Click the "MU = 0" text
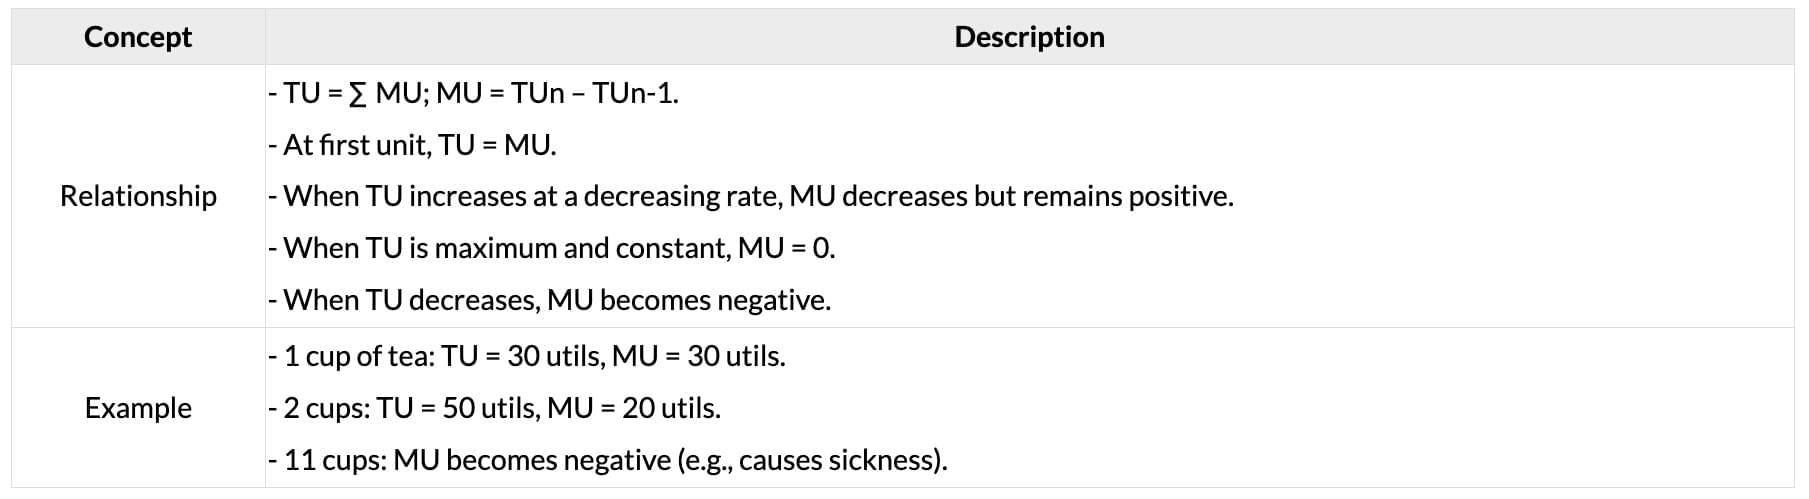 pyautogui.click(x=785, y=248)
